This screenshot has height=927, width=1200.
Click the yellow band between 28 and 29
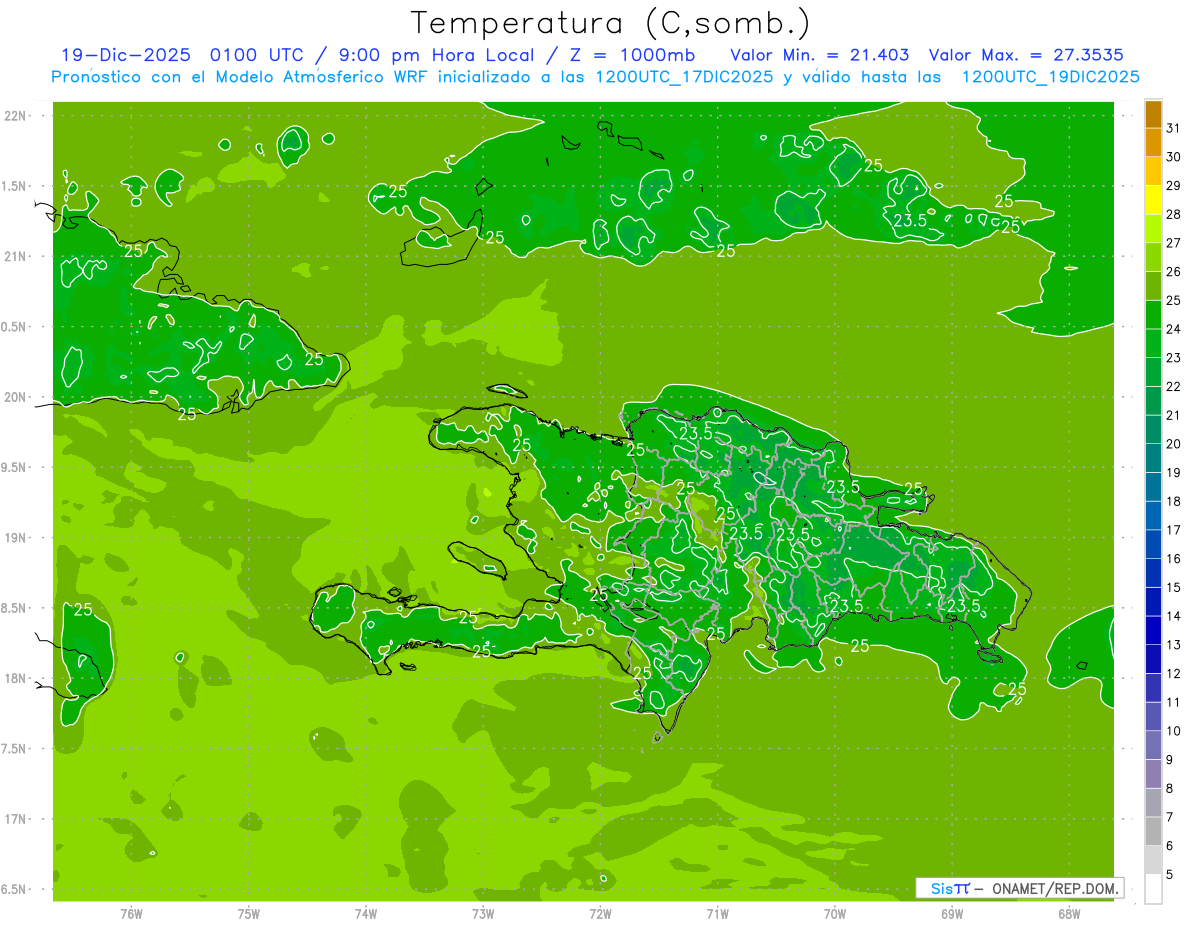point(1153,200)
